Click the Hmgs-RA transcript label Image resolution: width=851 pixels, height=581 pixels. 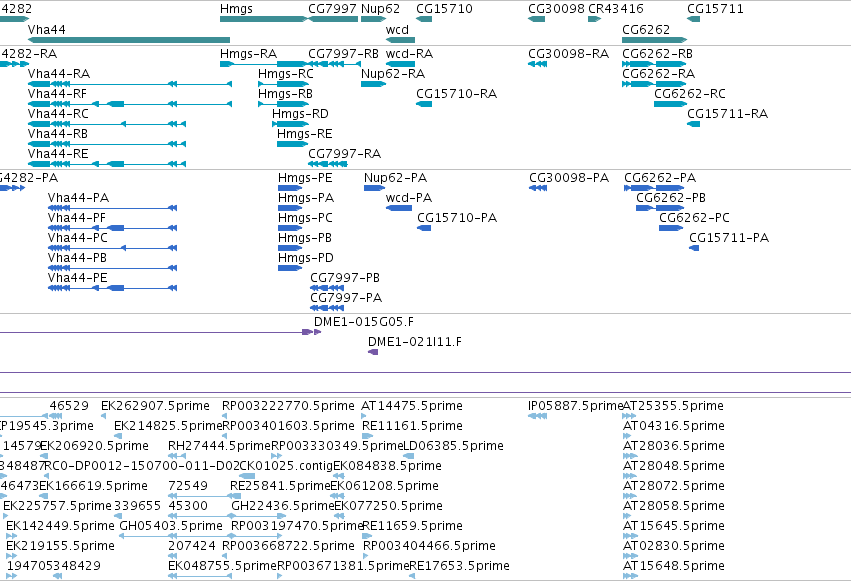[248, 54]
